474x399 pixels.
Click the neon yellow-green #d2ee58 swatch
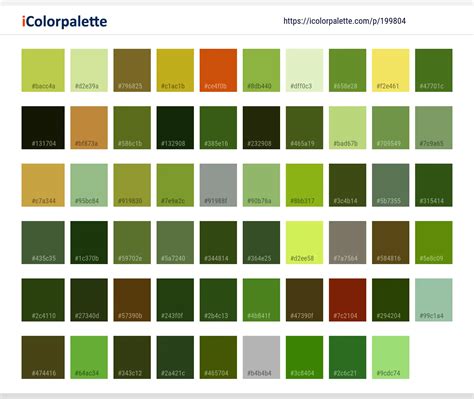(x=304, y=242)
